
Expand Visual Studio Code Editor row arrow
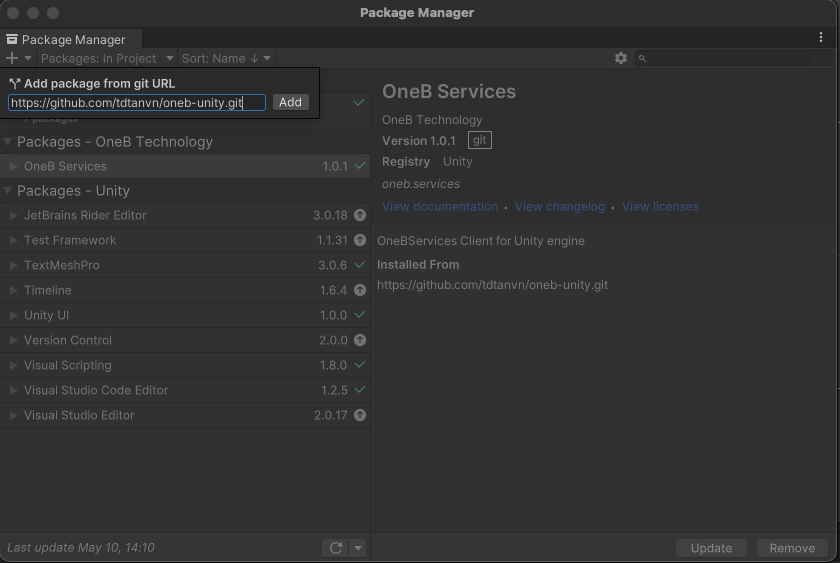click(13, 390)
